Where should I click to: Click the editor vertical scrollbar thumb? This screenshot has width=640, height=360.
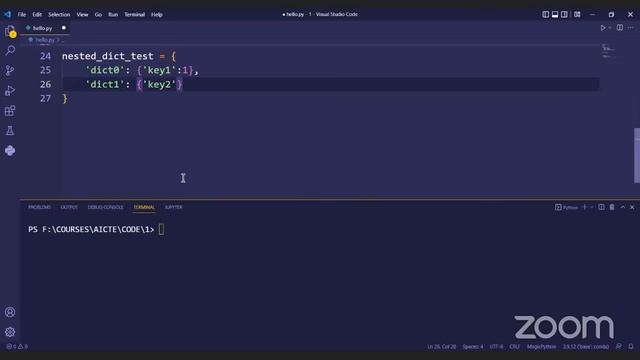pos(637,156)
